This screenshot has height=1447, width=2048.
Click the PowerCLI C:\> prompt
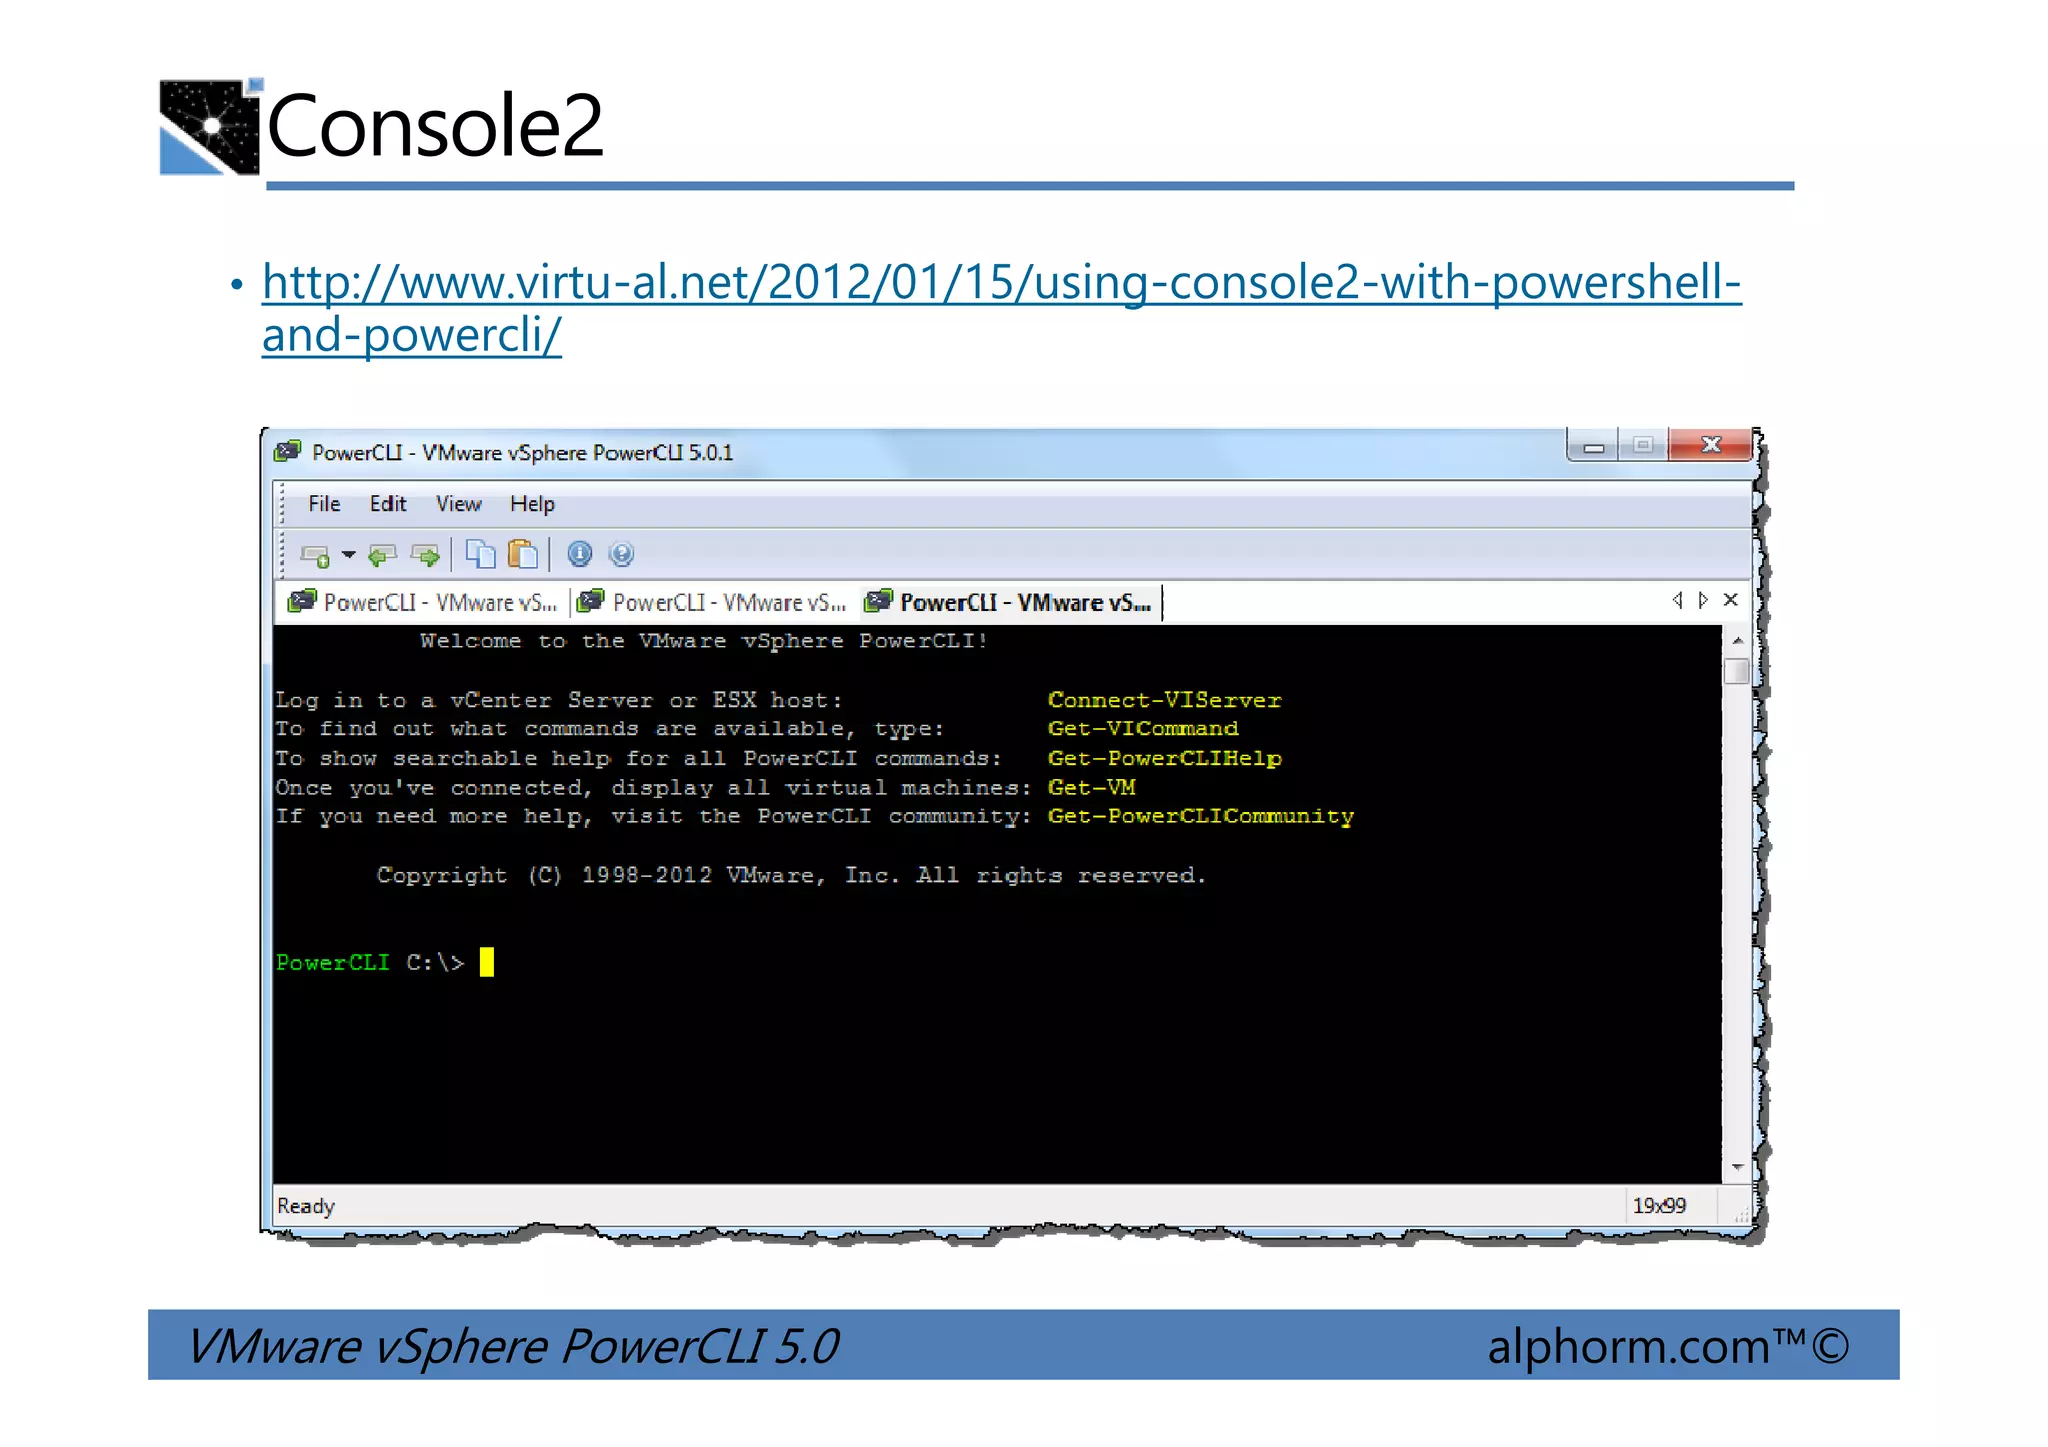[x=370, y=963]
